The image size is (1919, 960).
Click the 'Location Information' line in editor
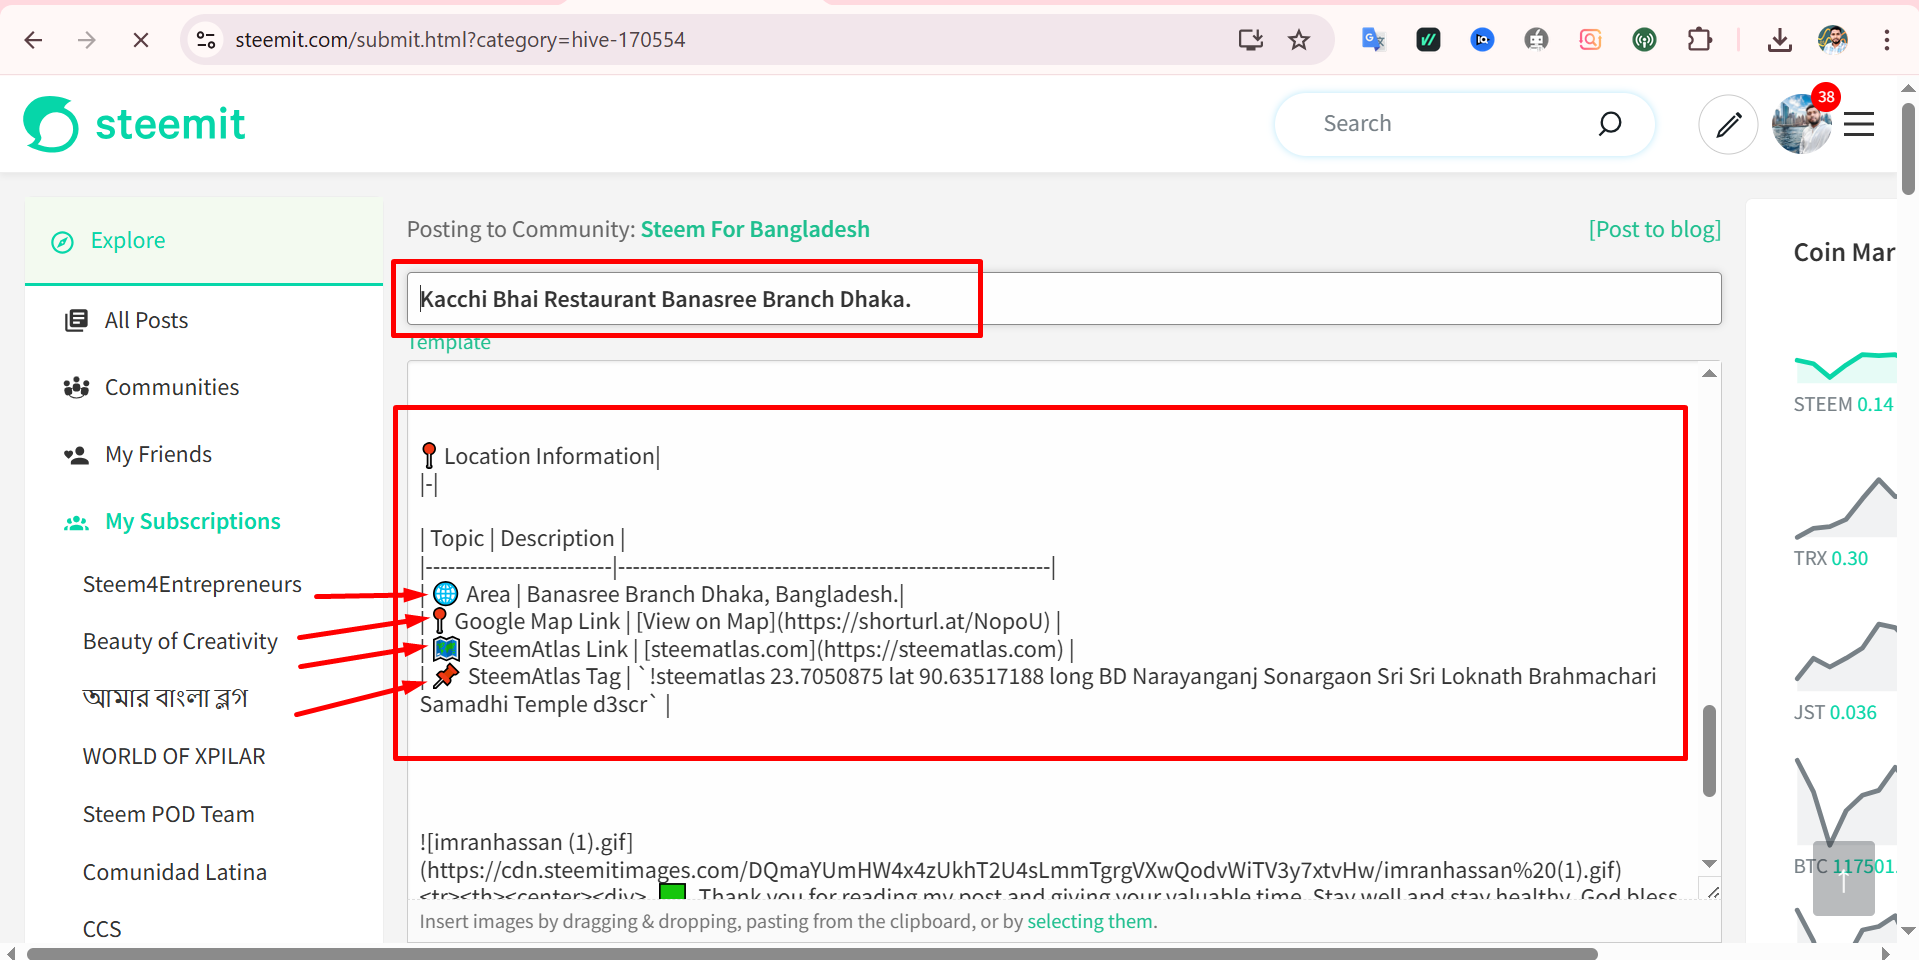tap(540, 456)
